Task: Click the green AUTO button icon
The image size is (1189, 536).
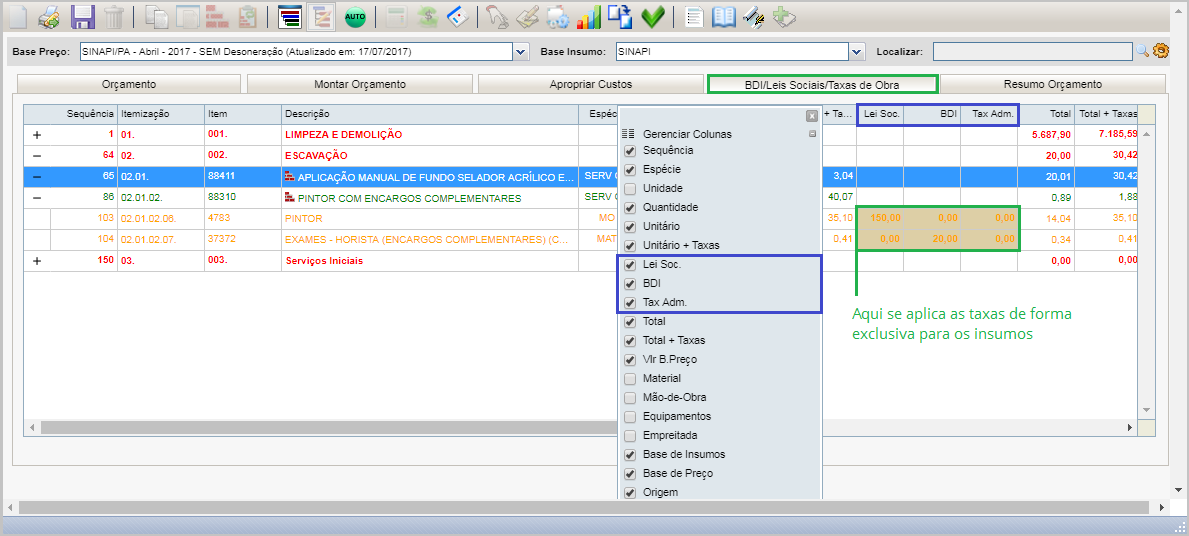Action: pos(355,17)
